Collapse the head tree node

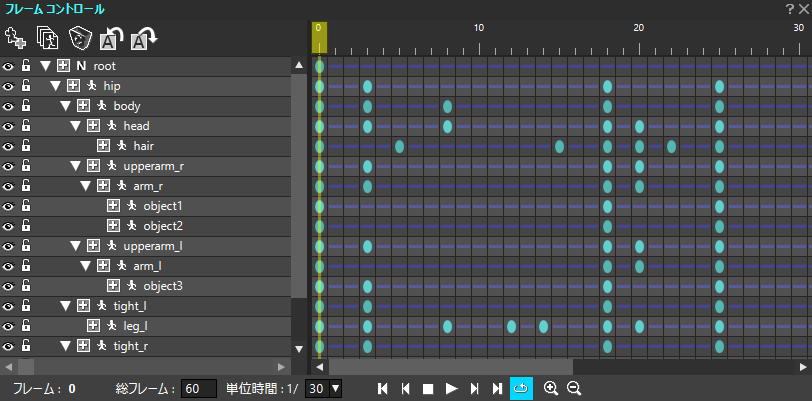[x=76, y=126]
